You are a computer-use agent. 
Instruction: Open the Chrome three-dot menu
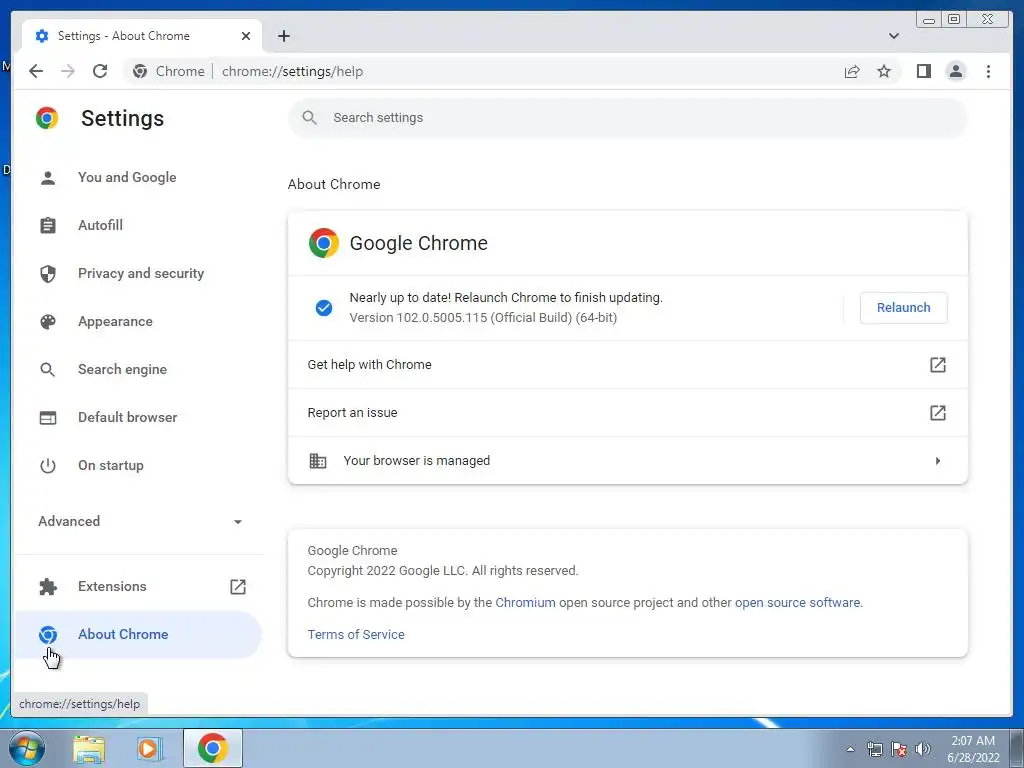point(988,71)
